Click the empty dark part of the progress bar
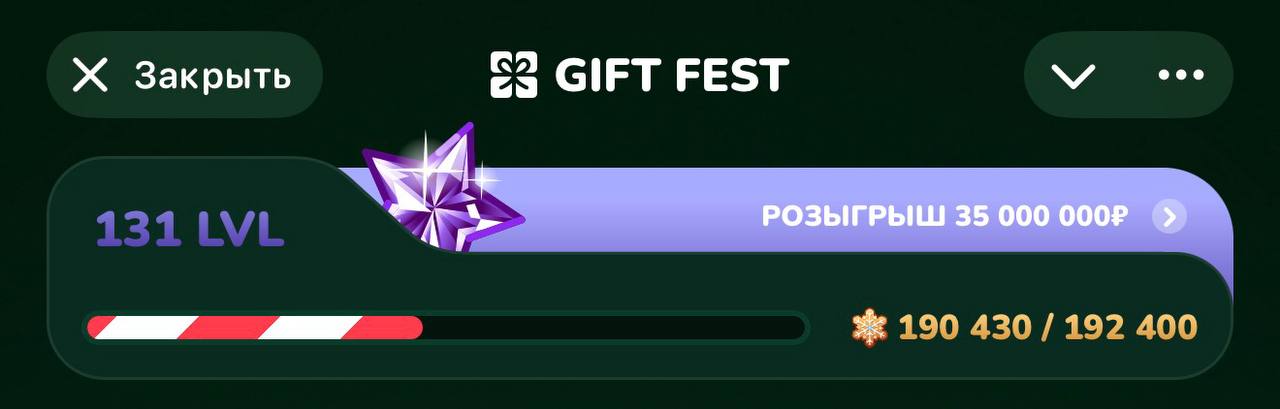Viewport: 1280px width, 409px height. coord(613,327)
